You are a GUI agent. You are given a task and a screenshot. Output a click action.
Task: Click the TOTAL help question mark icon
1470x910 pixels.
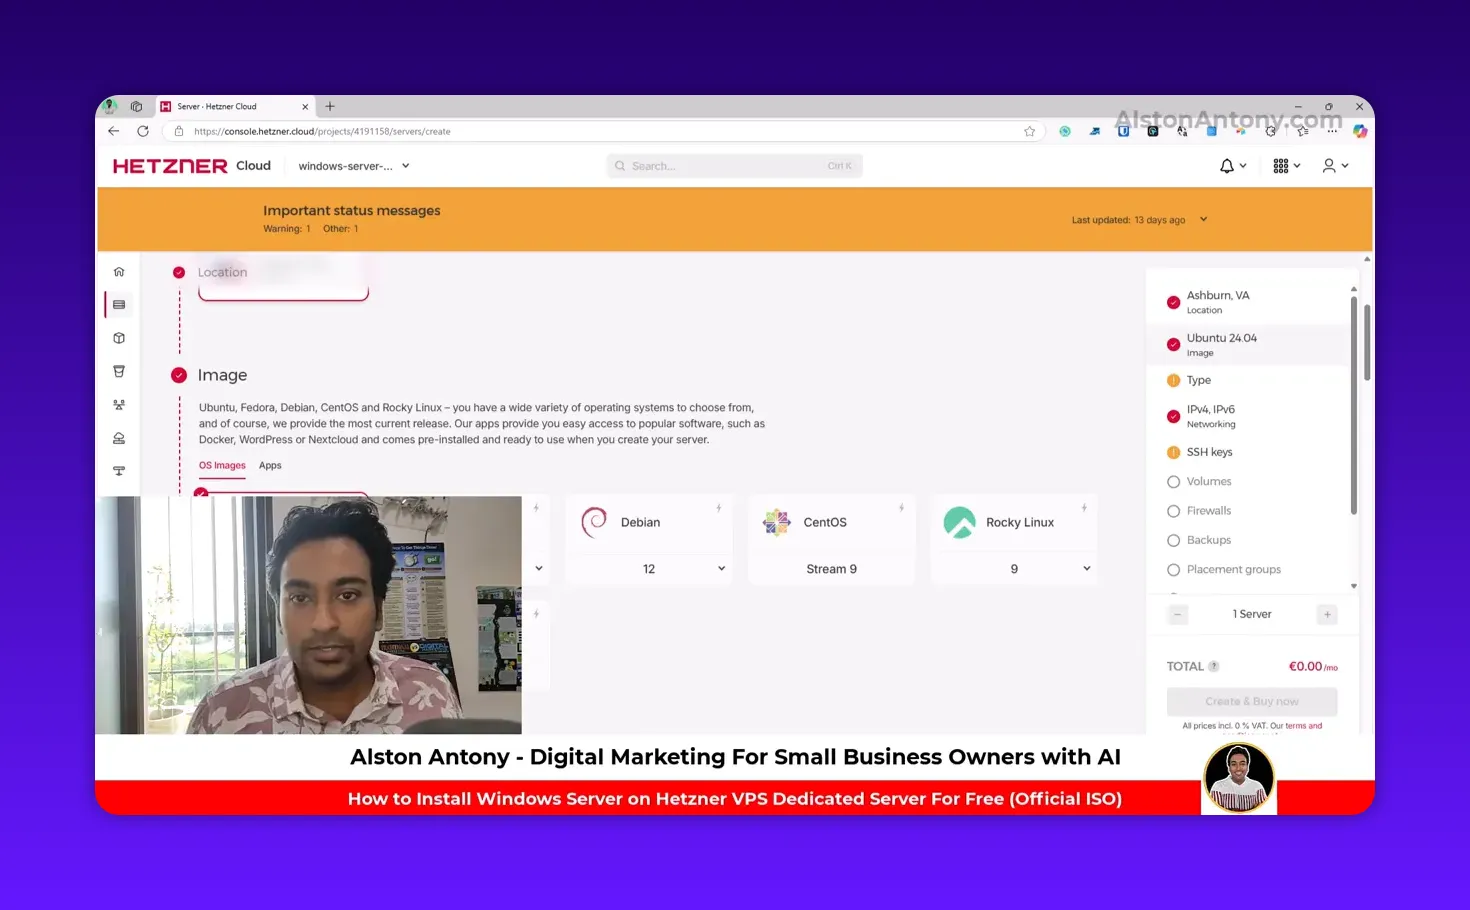[x=1214, y=667]
